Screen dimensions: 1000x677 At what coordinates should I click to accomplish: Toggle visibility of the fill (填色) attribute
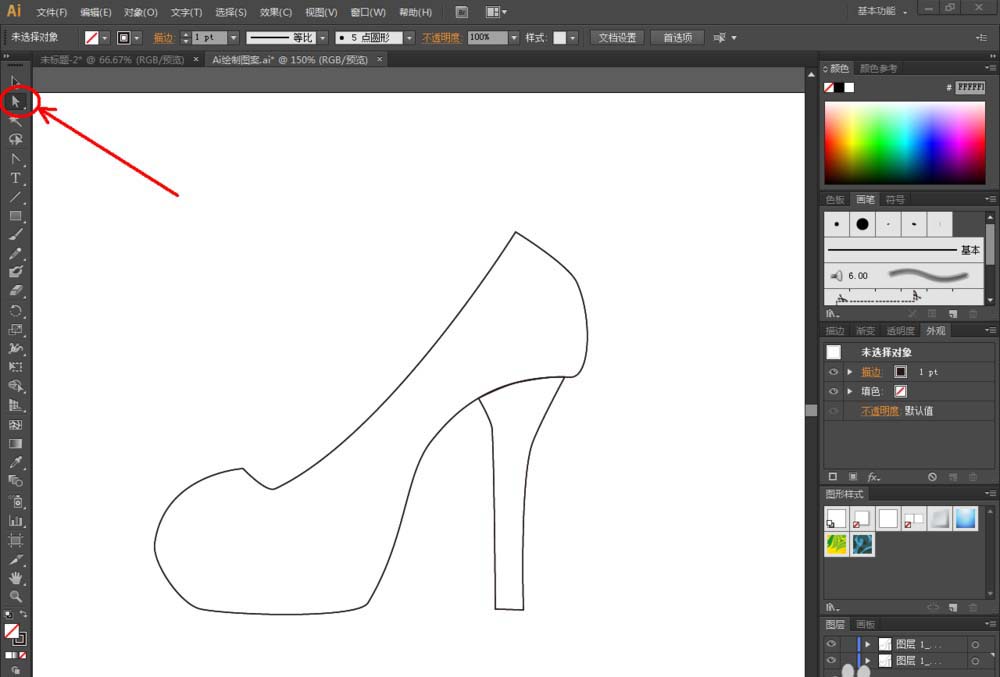(x=833, y=391)
